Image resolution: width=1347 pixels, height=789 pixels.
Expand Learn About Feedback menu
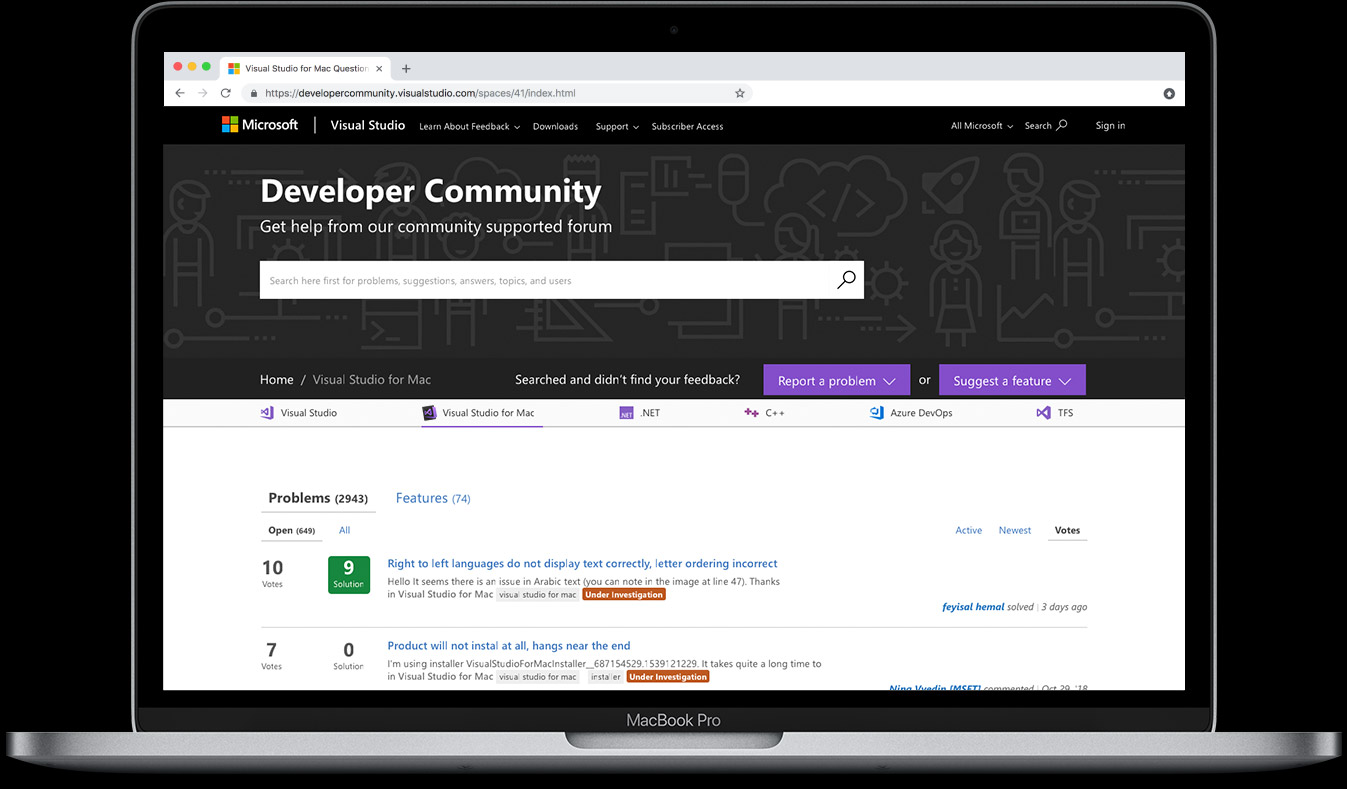(470, 126)
